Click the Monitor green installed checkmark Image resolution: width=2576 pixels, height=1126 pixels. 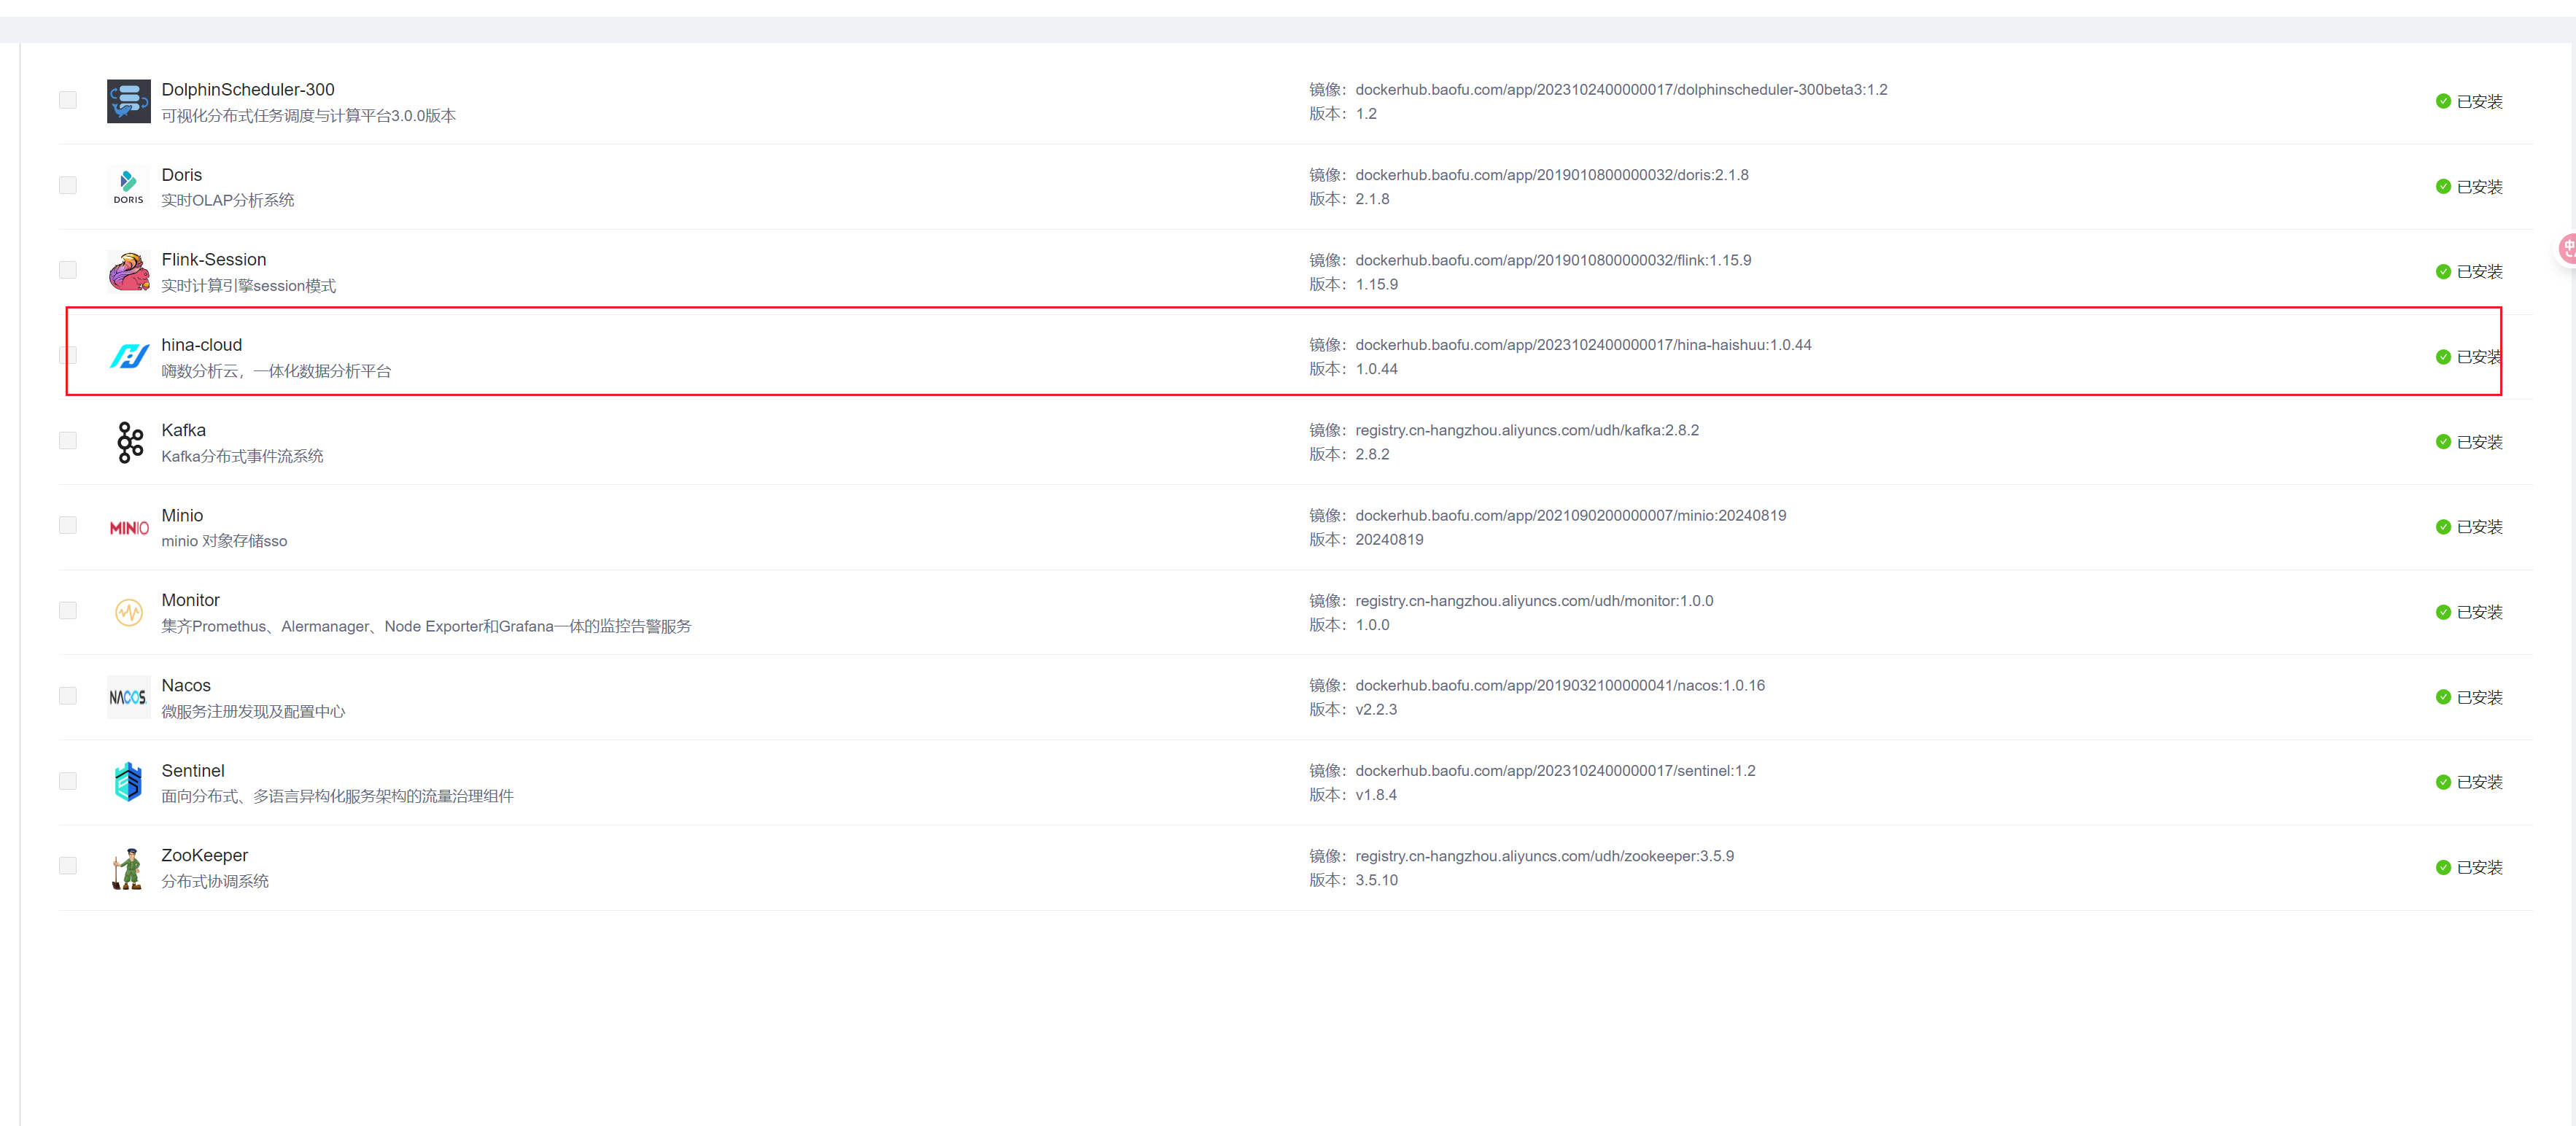[x=2443, y=612]
